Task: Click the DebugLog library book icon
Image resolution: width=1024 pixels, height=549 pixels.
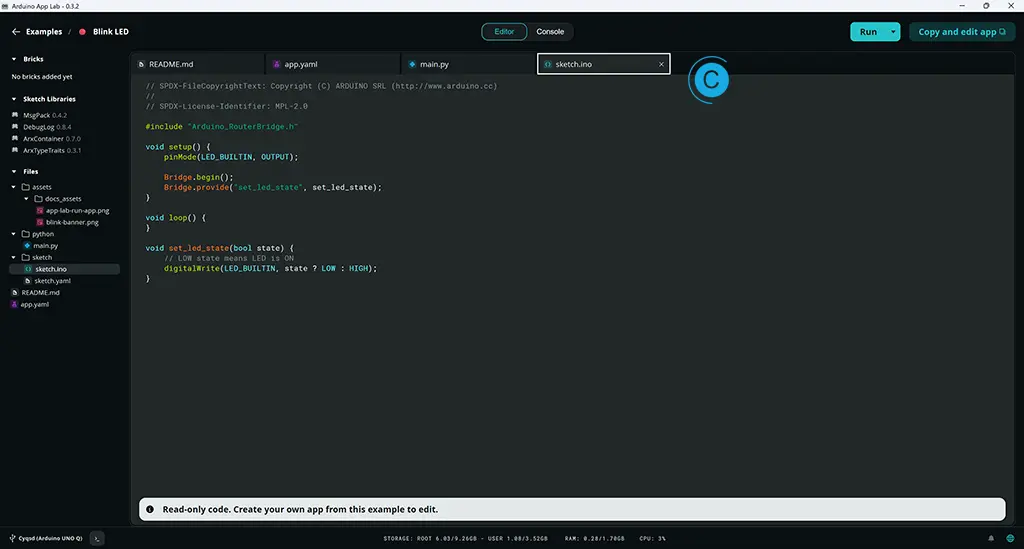Action: 15,127
